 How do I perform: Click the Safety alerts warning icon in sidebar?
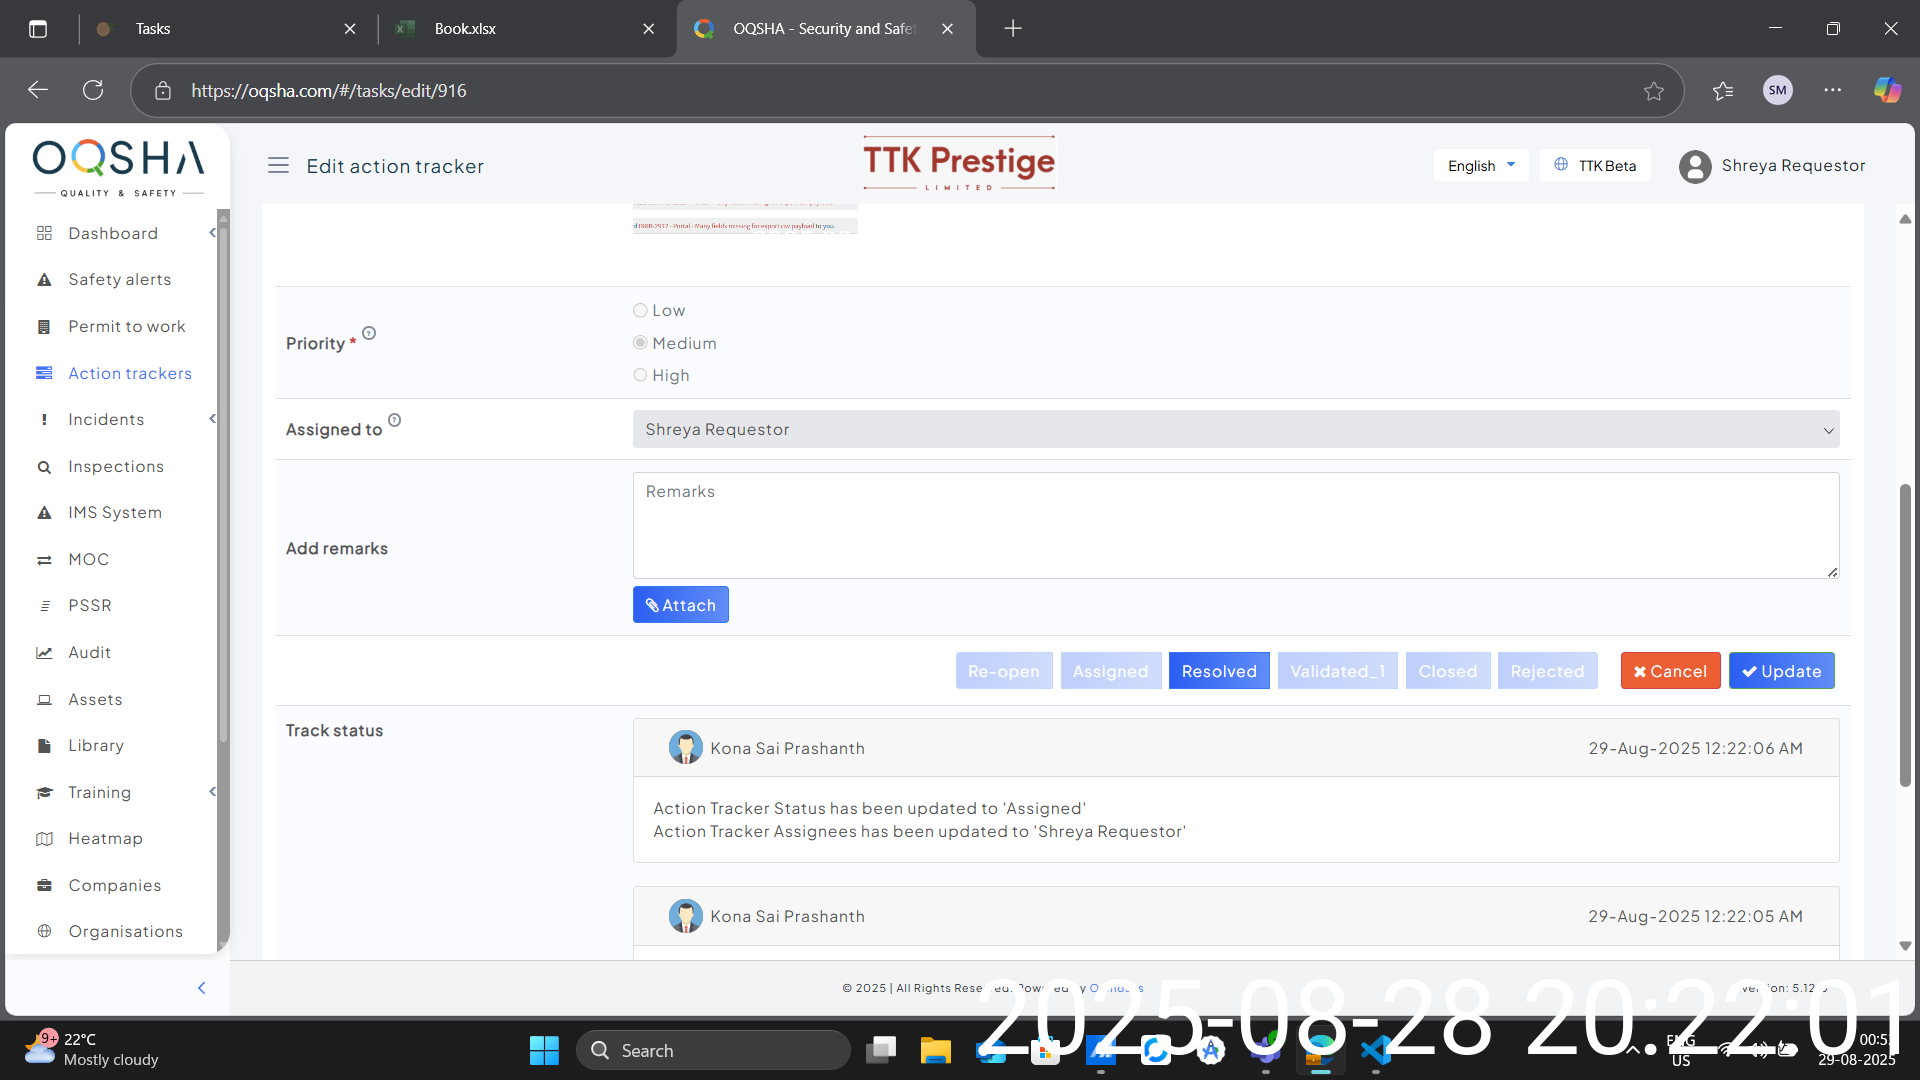coord(44,280)
